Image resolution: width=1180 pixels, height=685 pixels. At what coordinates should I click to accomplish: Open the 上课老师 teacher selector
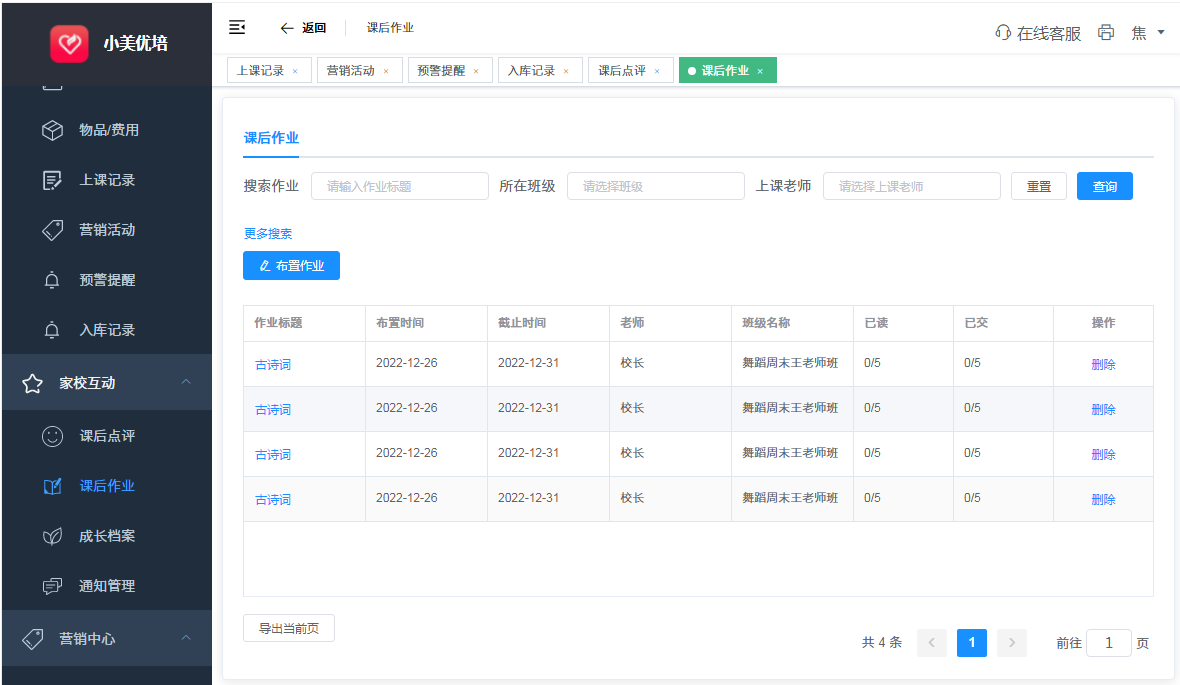(x=911, y=186)
